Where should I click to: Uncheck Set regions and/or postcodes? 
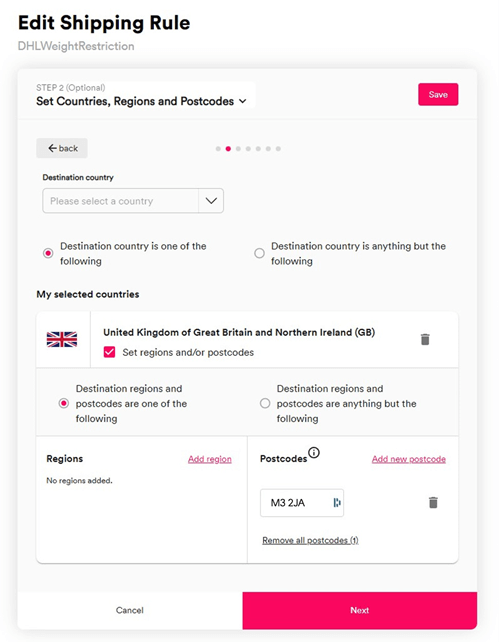109,352
